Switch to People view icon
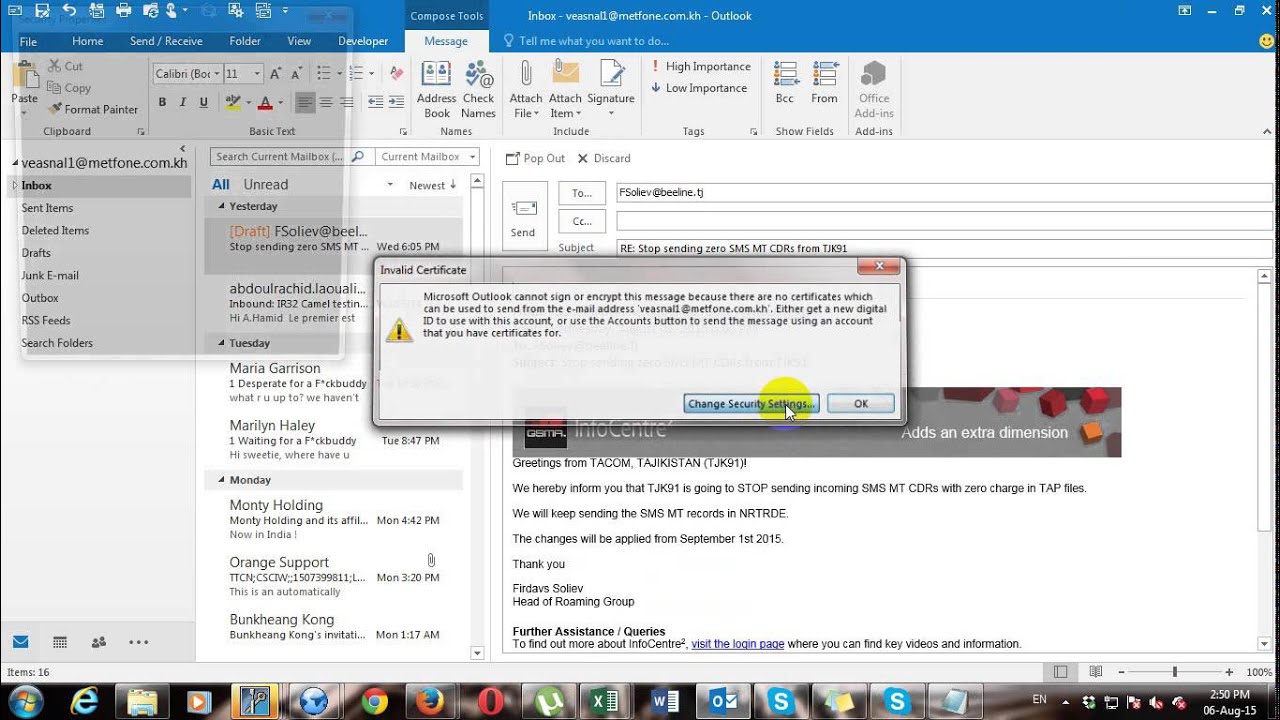 pos(99,642)
